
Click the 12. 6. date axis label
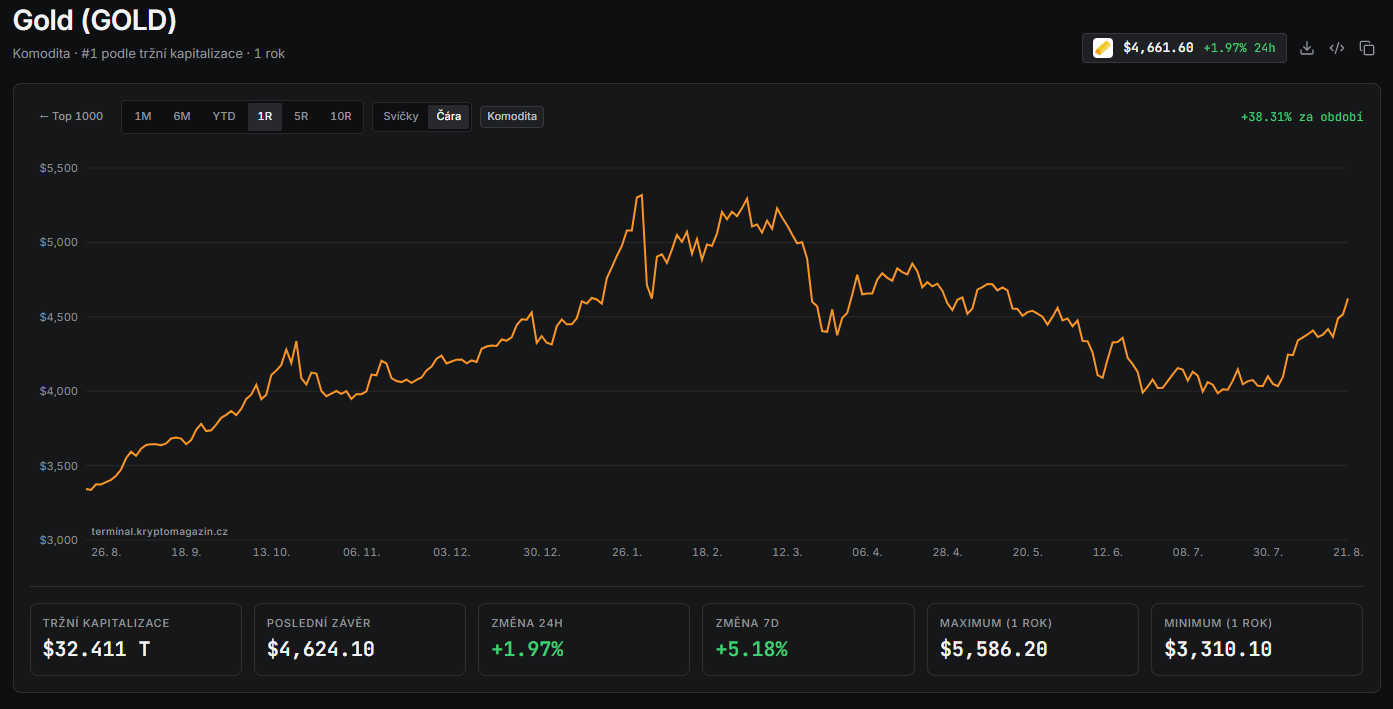coord(1107,552)
